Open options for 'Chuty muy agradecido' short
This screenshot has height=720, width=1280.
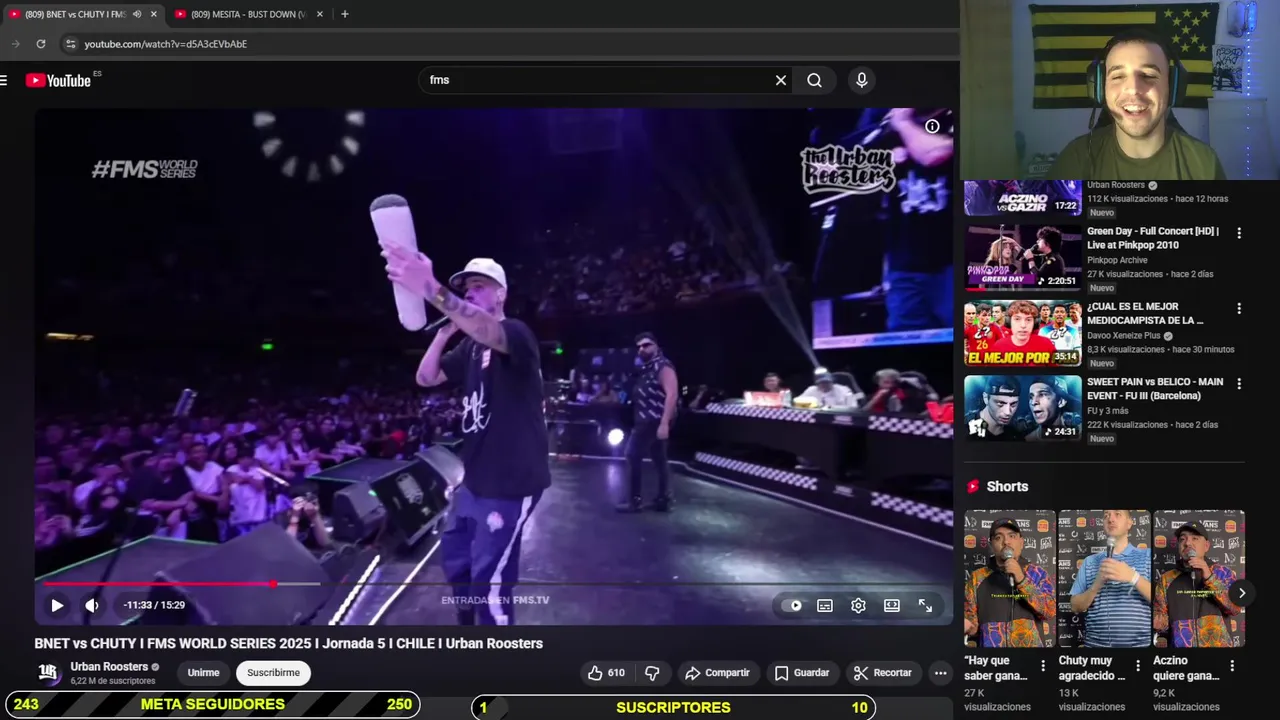pos(1137,666)
